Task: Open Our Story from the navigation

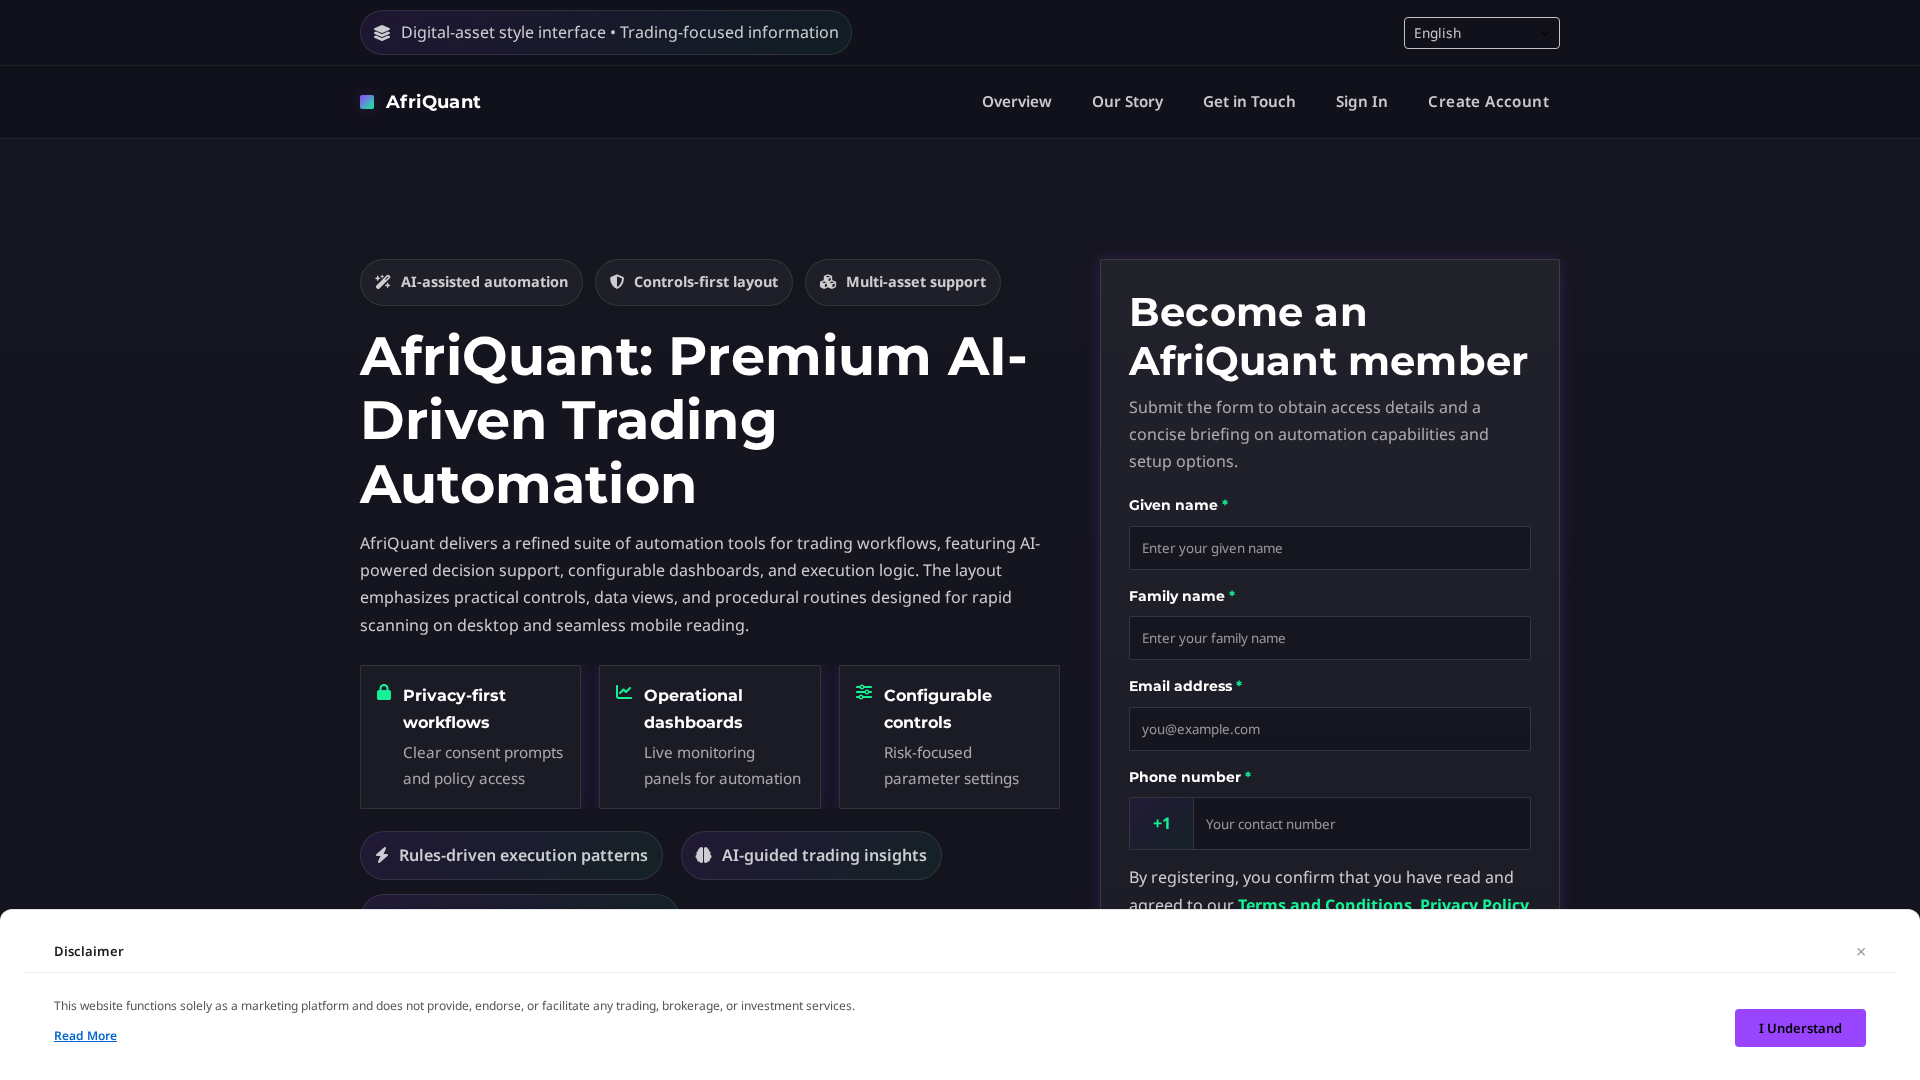Action: click(1127, 102)
